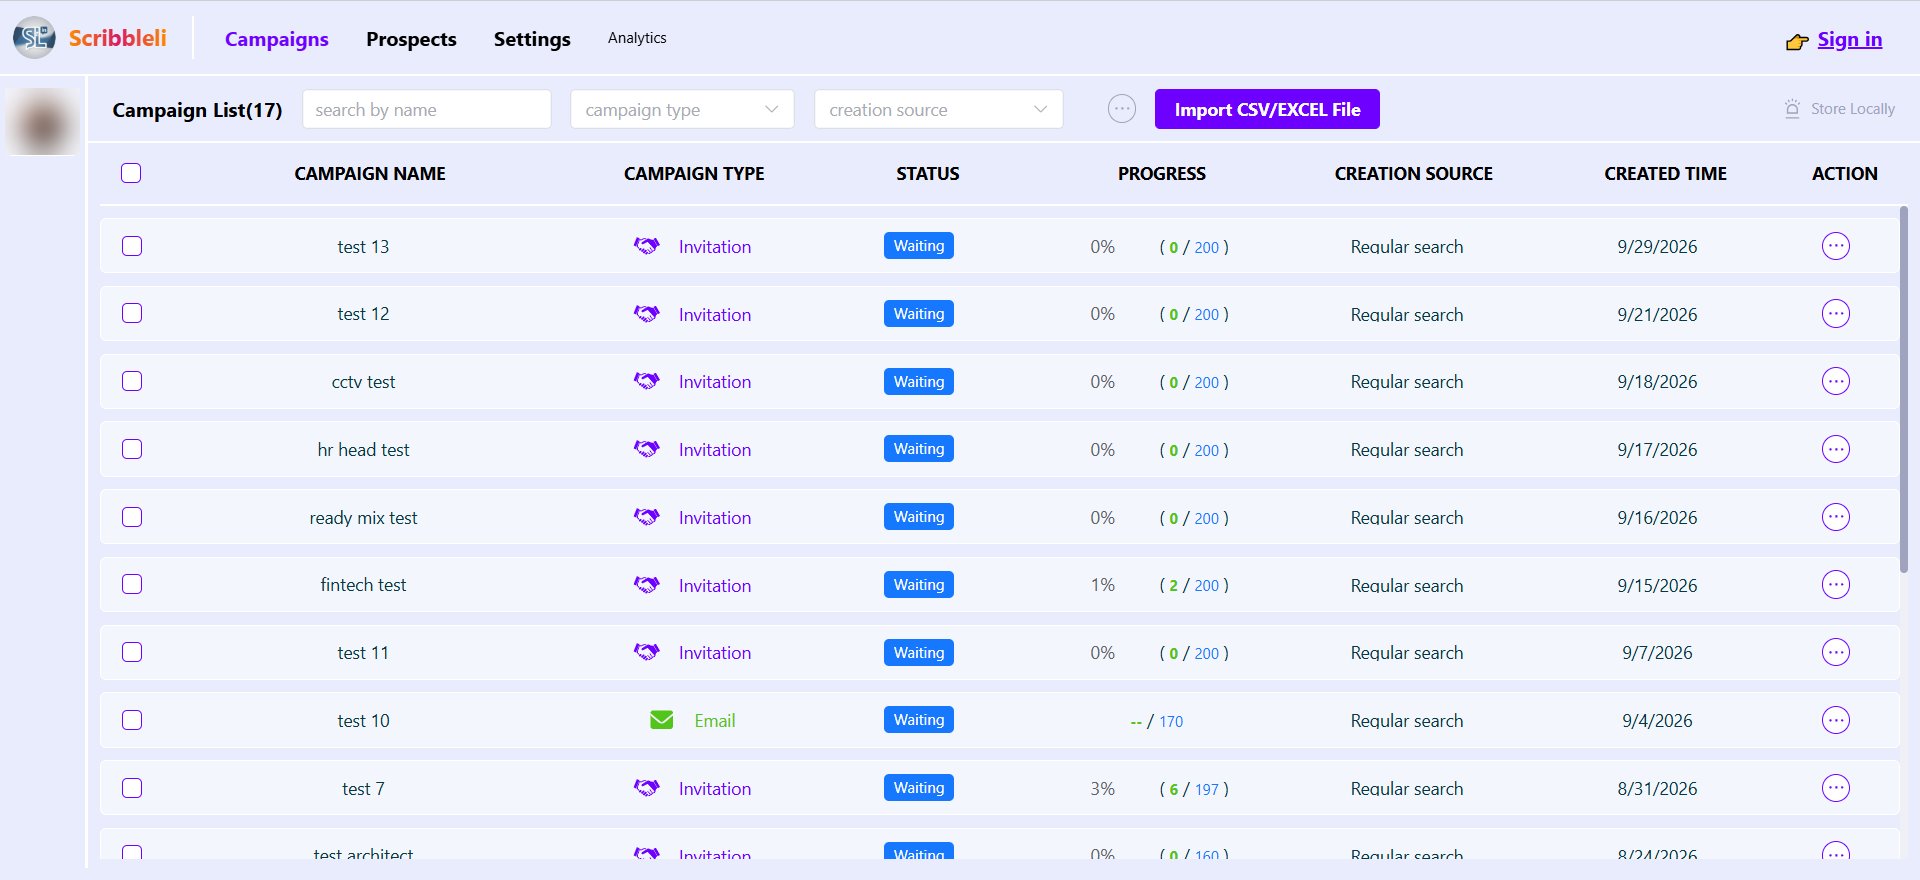This screenshot has width=1920, height=880.
Task: Click the handshake Invitation icon for test 13
Action: (x=647, y=246)
